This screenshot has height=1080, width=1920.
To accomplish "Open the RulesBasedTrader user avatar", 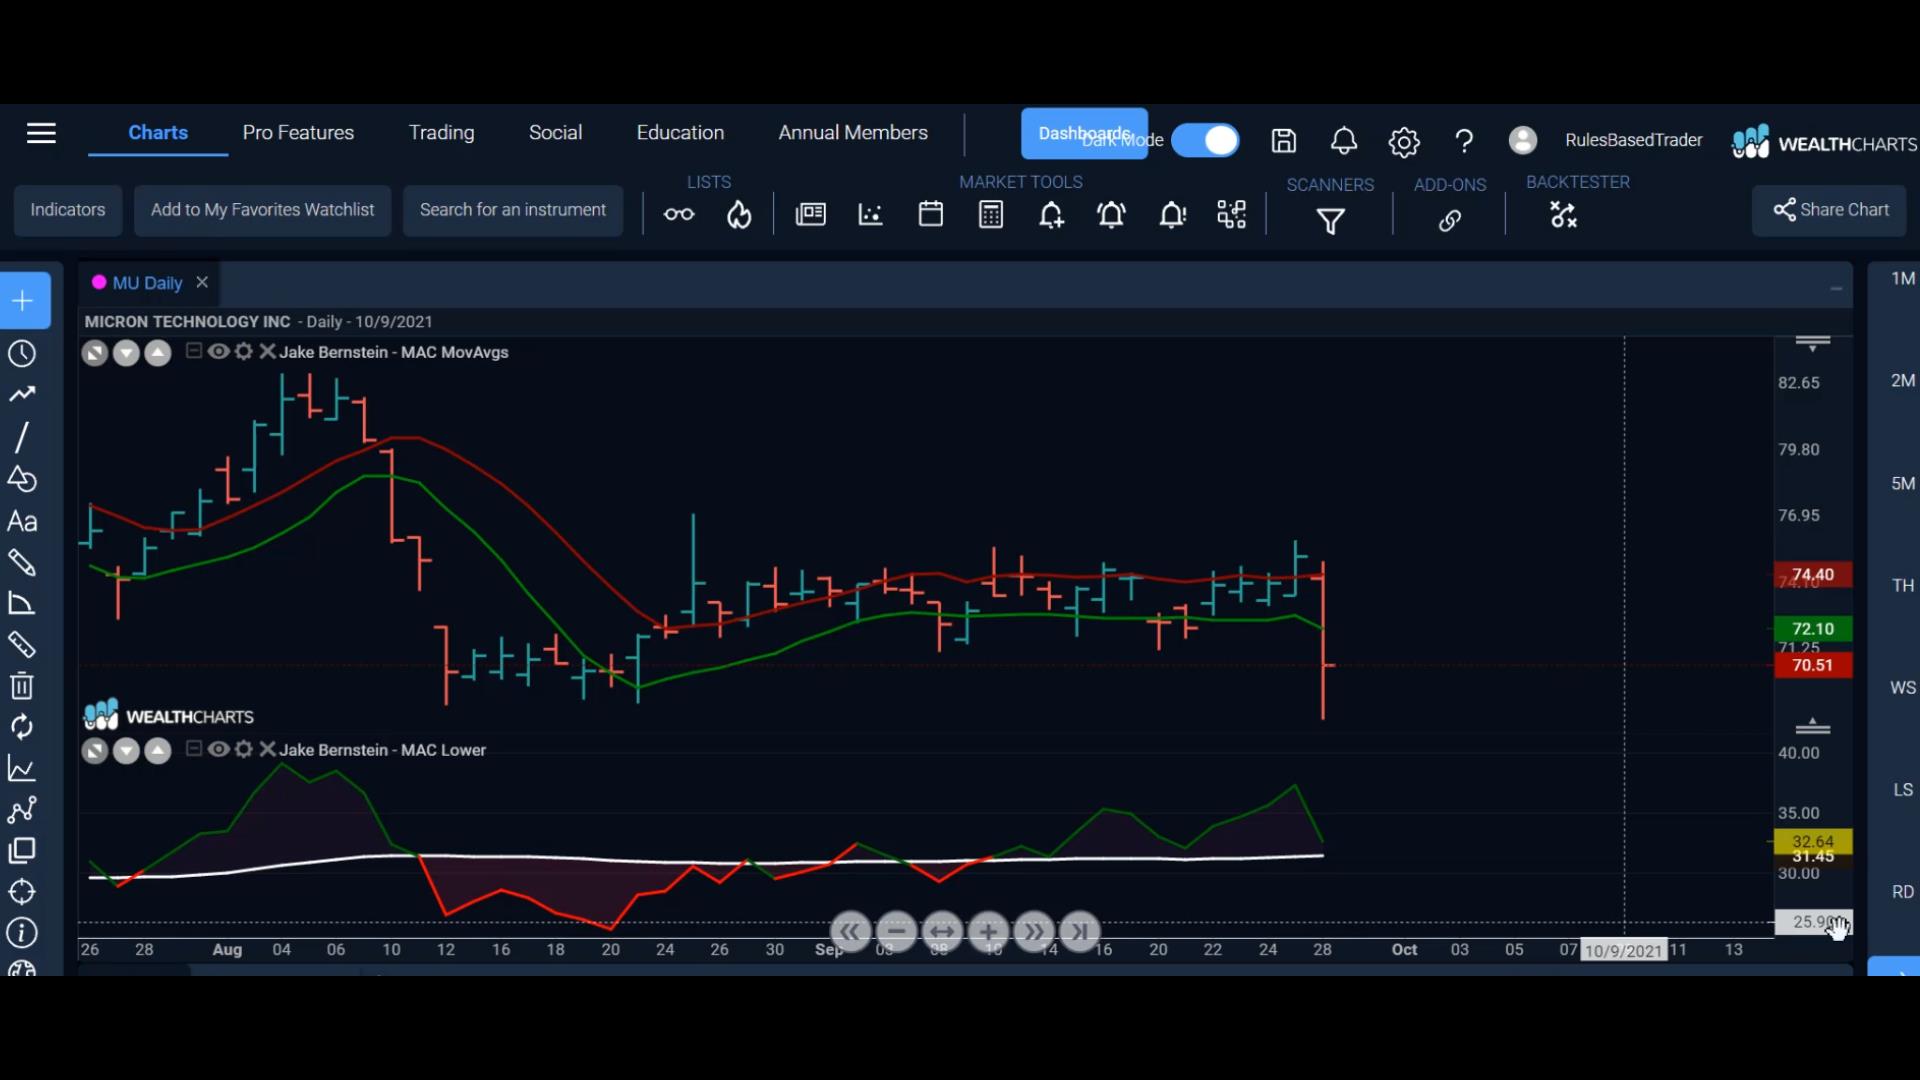I will point(1523,140).
